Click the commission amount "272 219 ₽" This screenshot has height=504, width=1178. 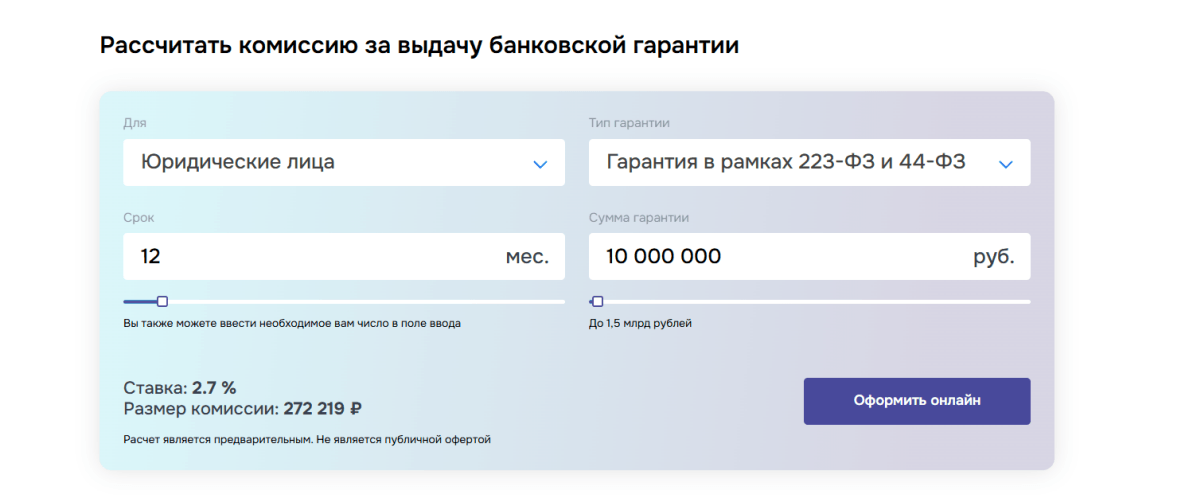(322, 408)
